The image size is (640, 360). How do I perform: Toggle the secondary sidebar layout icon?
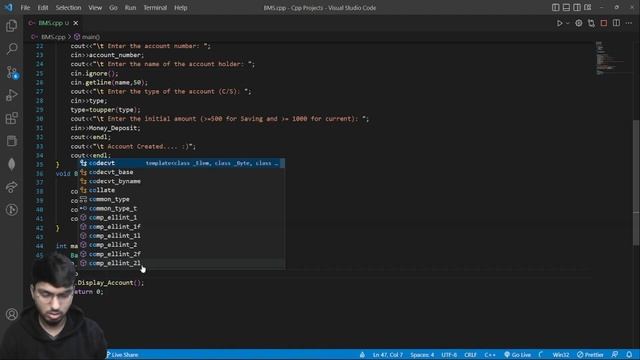click(x=577, y=7)
